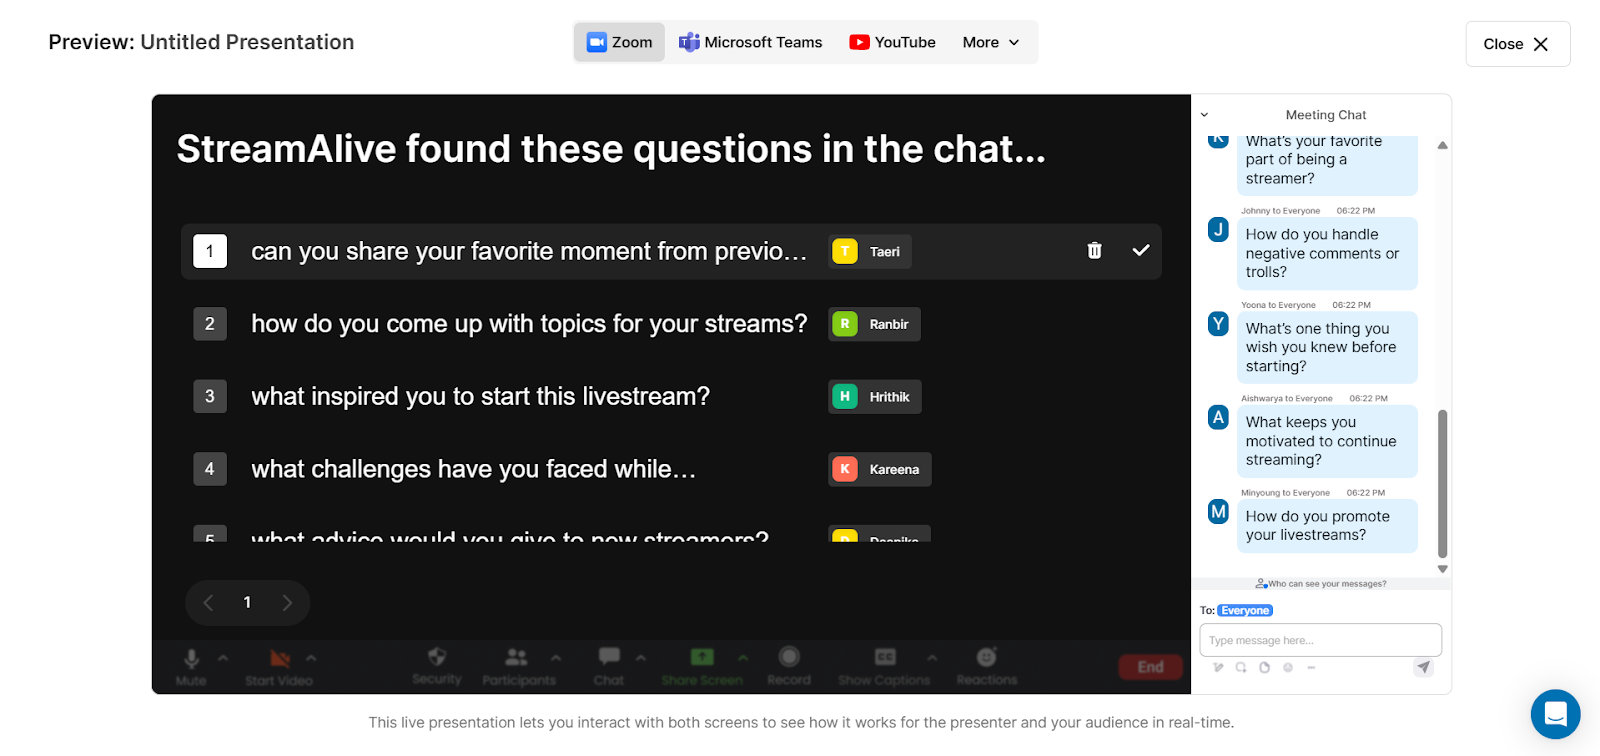Open the emoji picker below message box
The image size is (1600, 756).
tap(1288, 667)
